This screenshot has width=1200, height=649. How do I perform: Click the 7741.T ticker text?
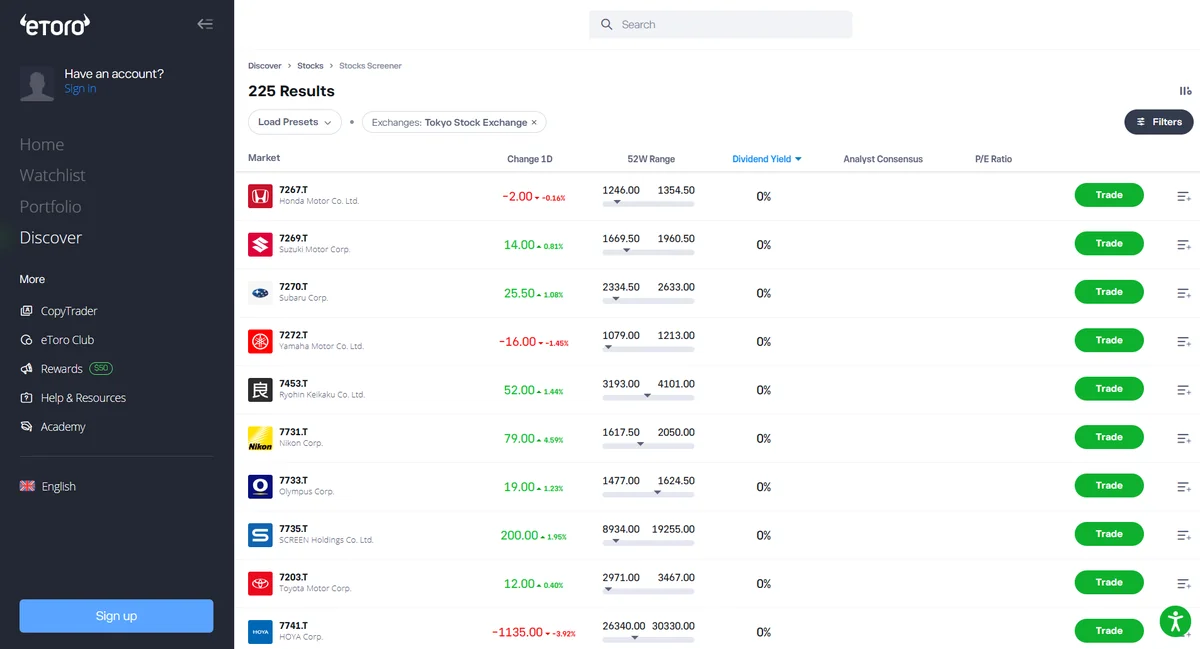tap(293, 625)
